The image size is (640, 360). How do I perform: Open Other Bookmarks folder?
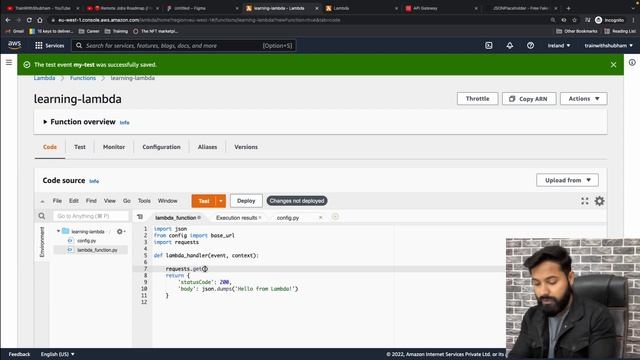coord(577,31)
